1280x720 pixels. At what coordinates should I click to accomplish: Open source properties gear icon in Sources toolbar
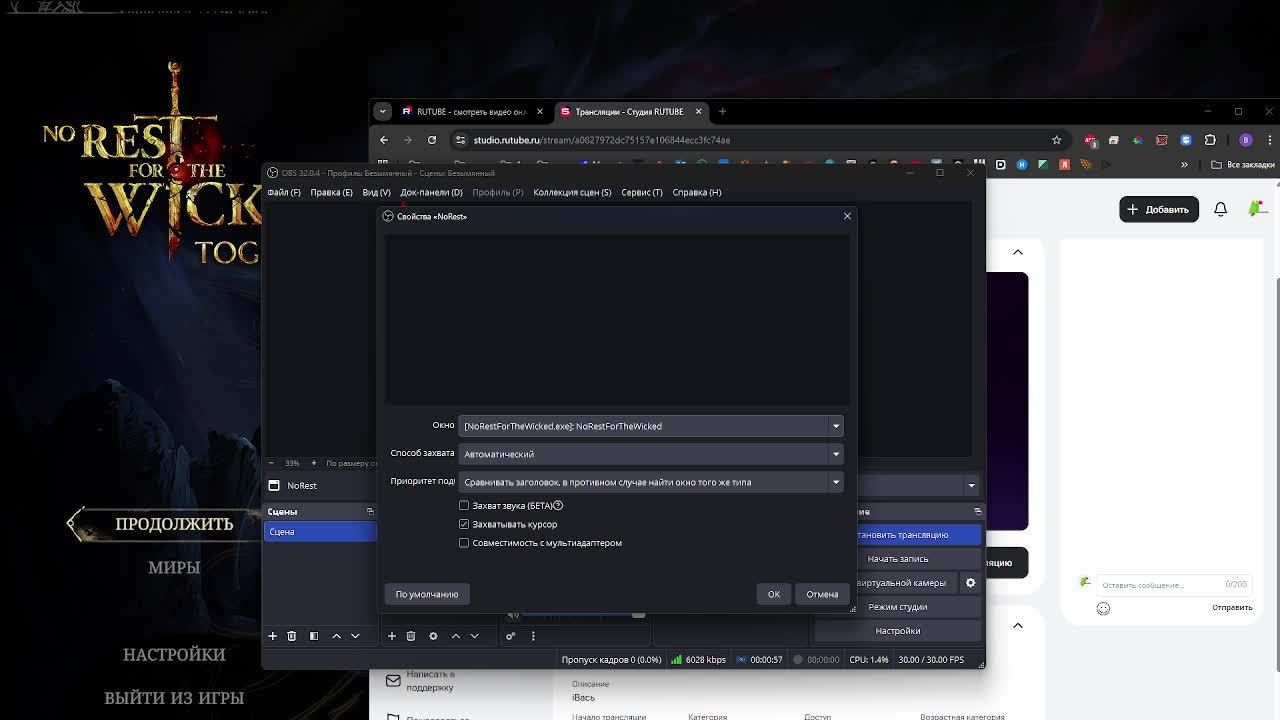point(433,636)
